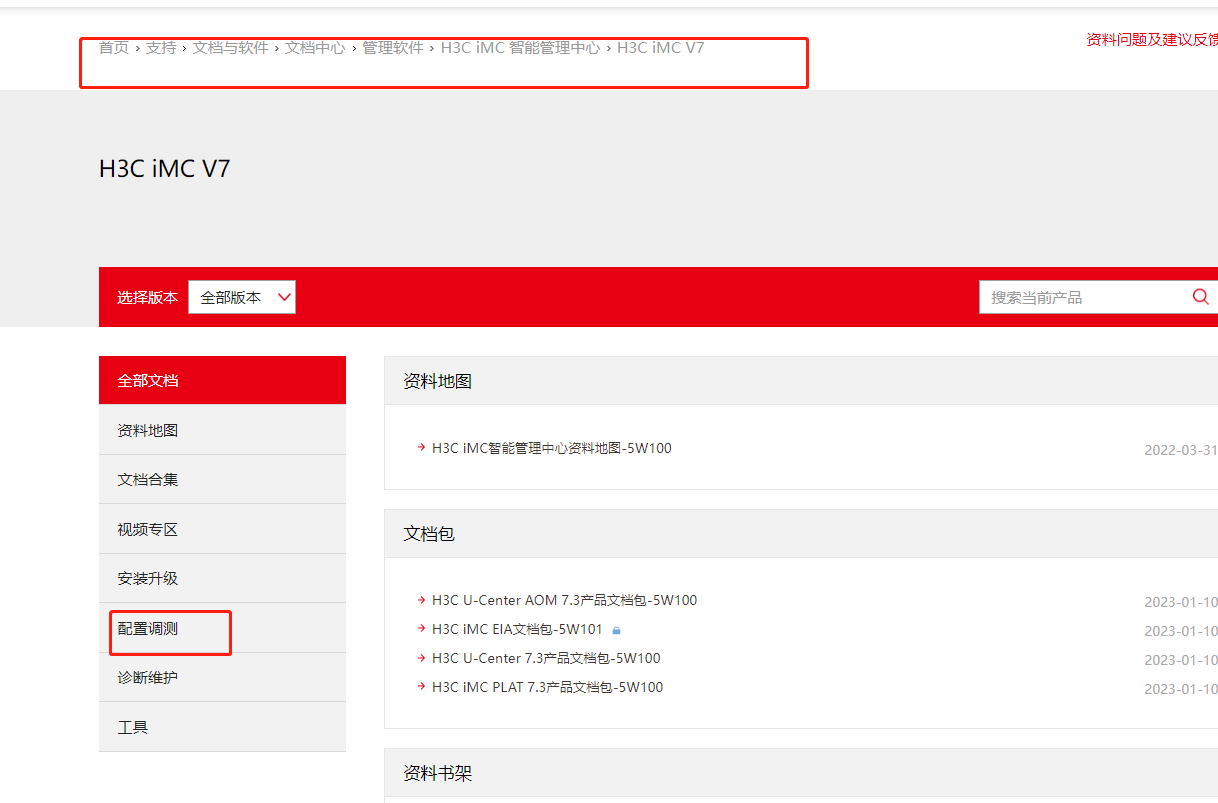Open H3C iMC EIA文档包-5W101

[517, 629]
